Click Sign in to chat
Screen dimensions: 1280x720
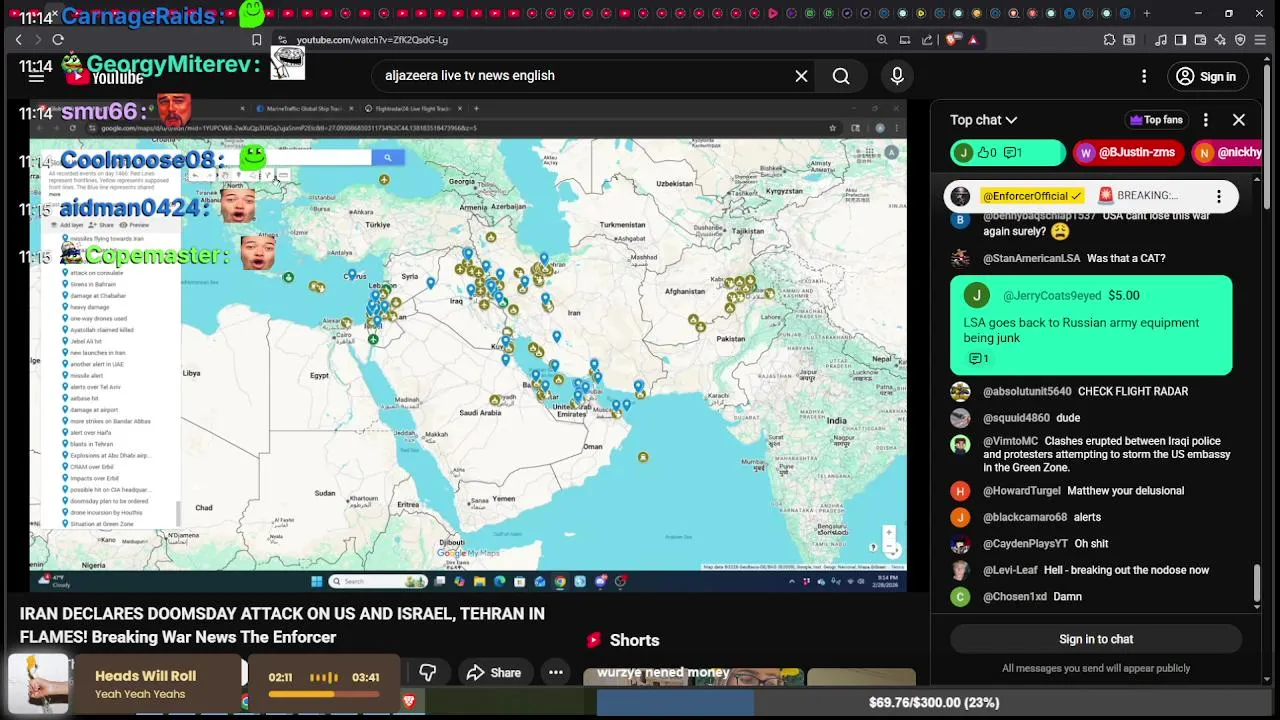pos(1096,639)
